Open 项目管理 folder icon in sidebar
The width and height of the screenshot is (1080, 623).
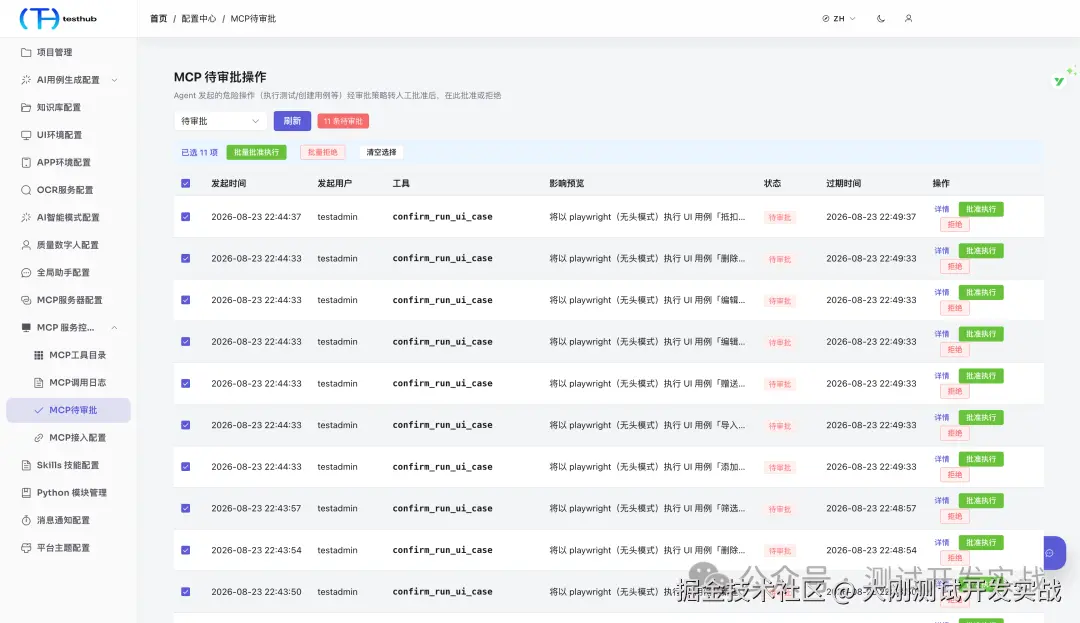[26, 52]
